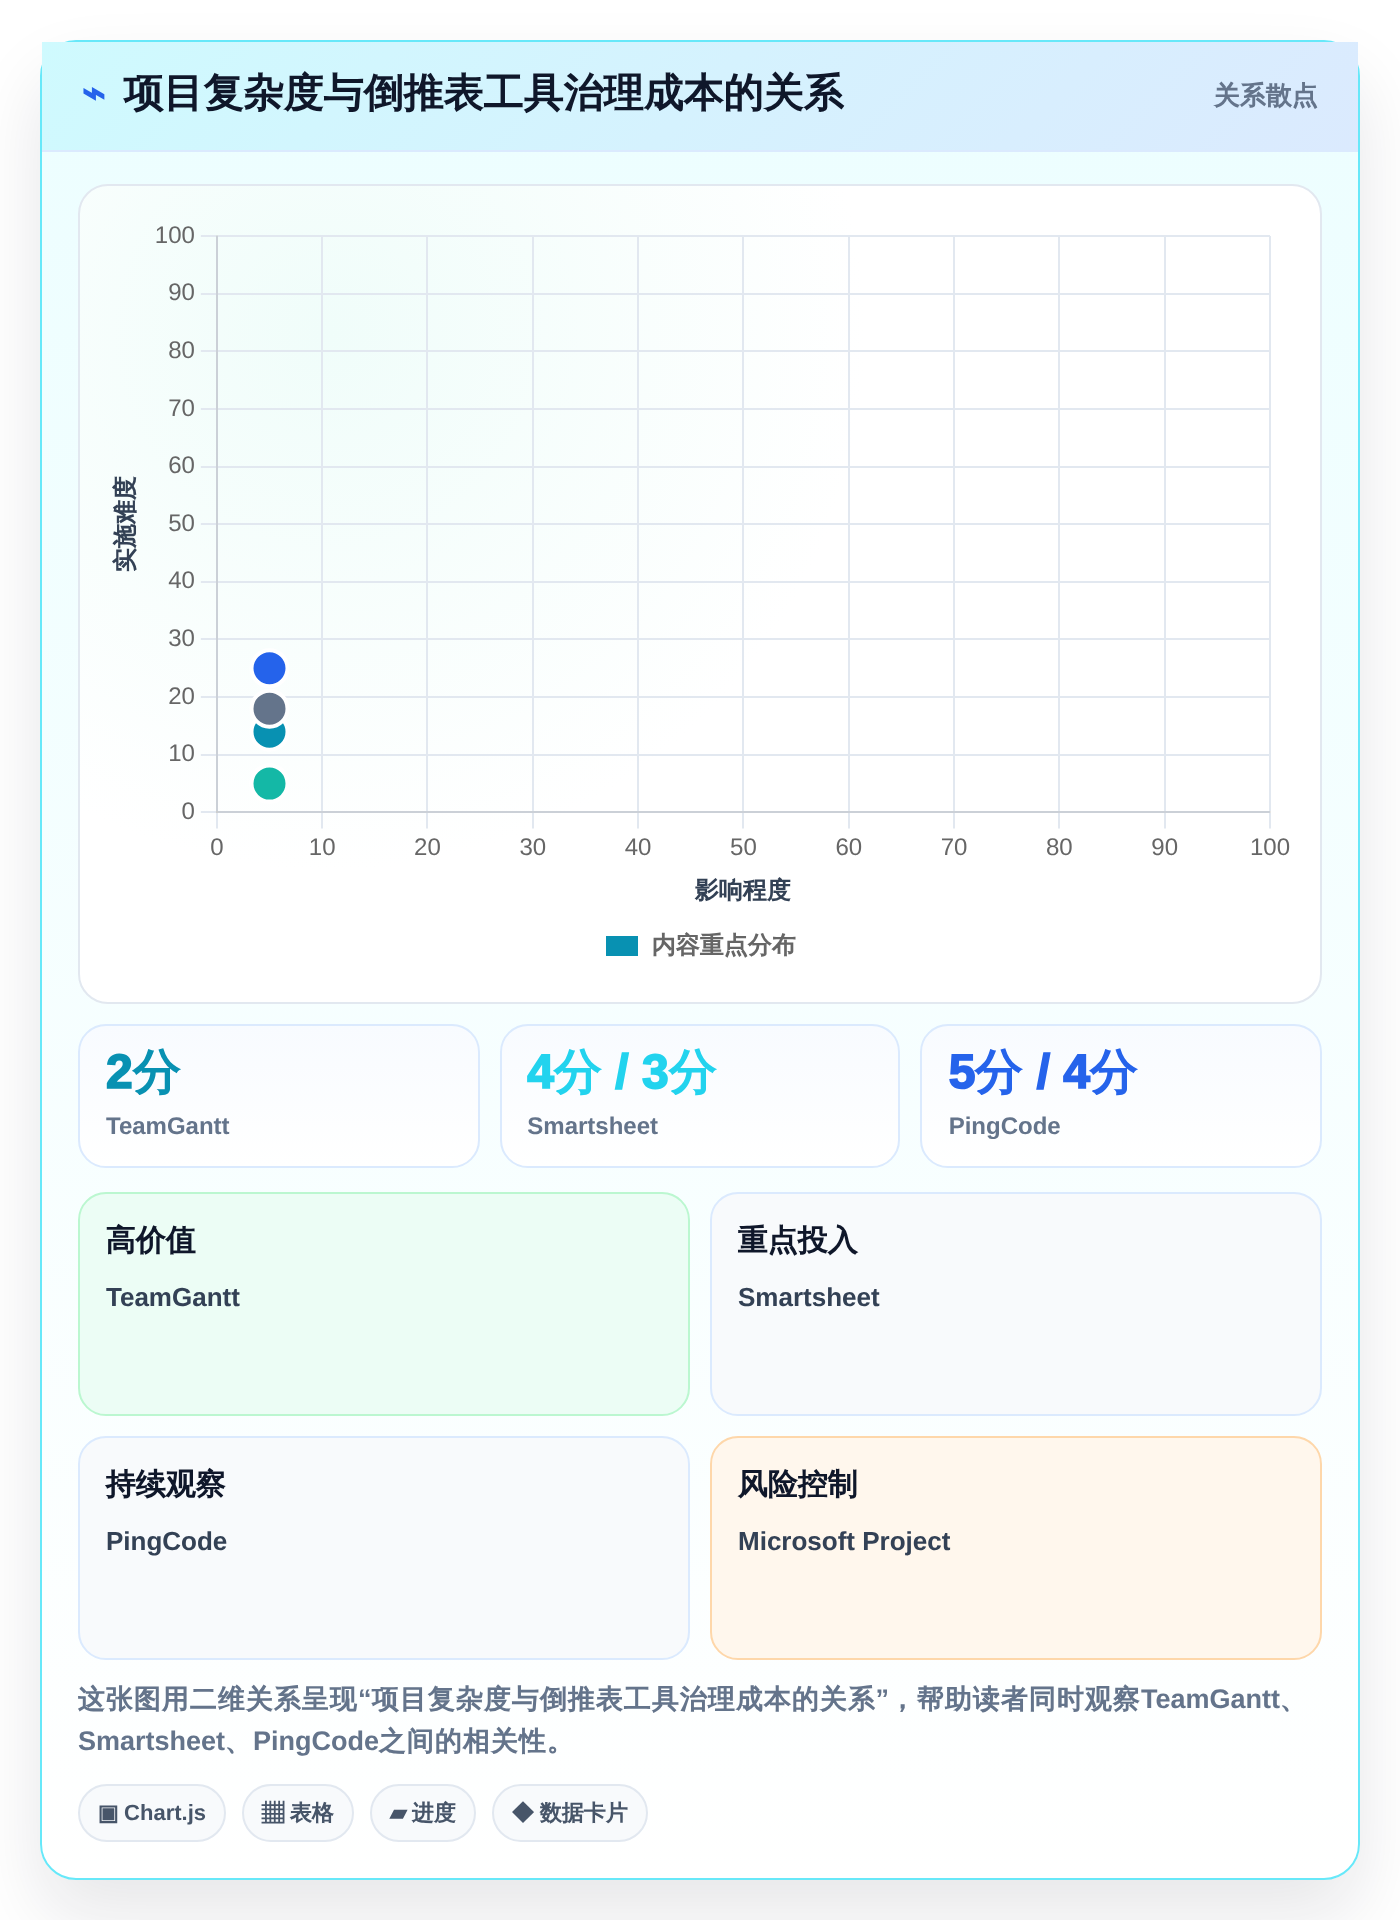Select the 风险控制 Microsoft Project card

(x=1016, y=1548)
